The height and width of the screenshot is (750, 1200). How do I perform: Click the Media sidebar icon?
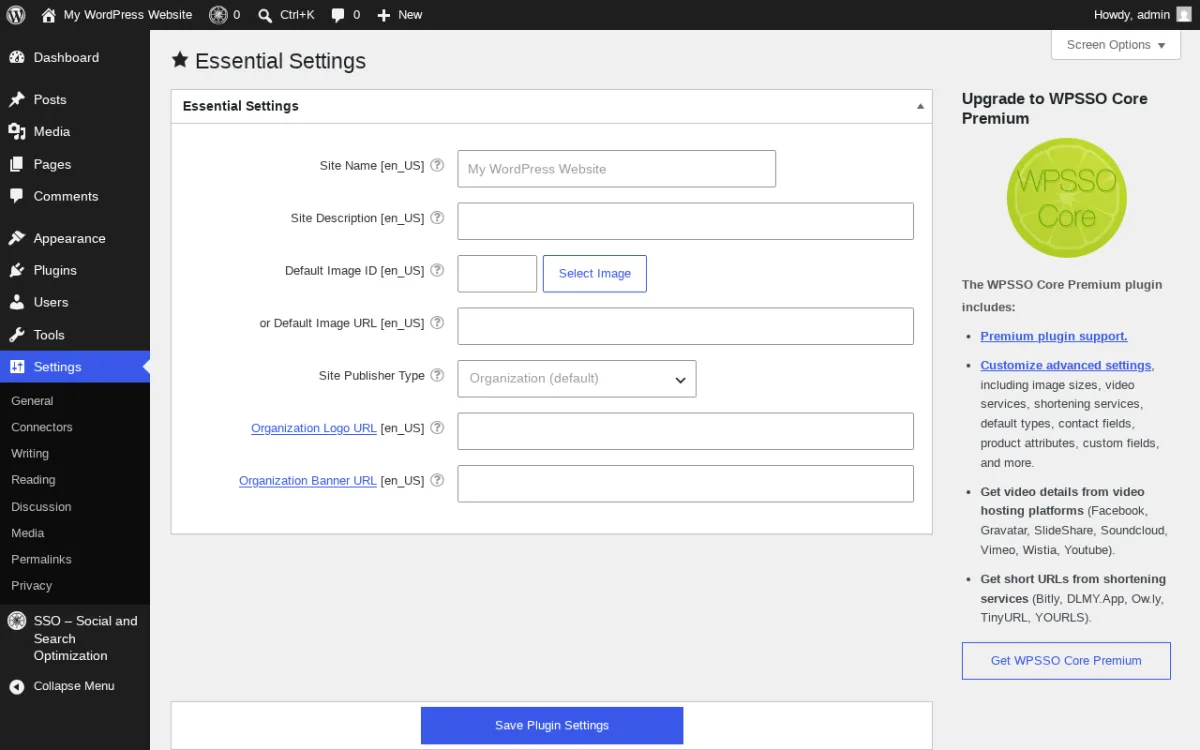point(17,132)
